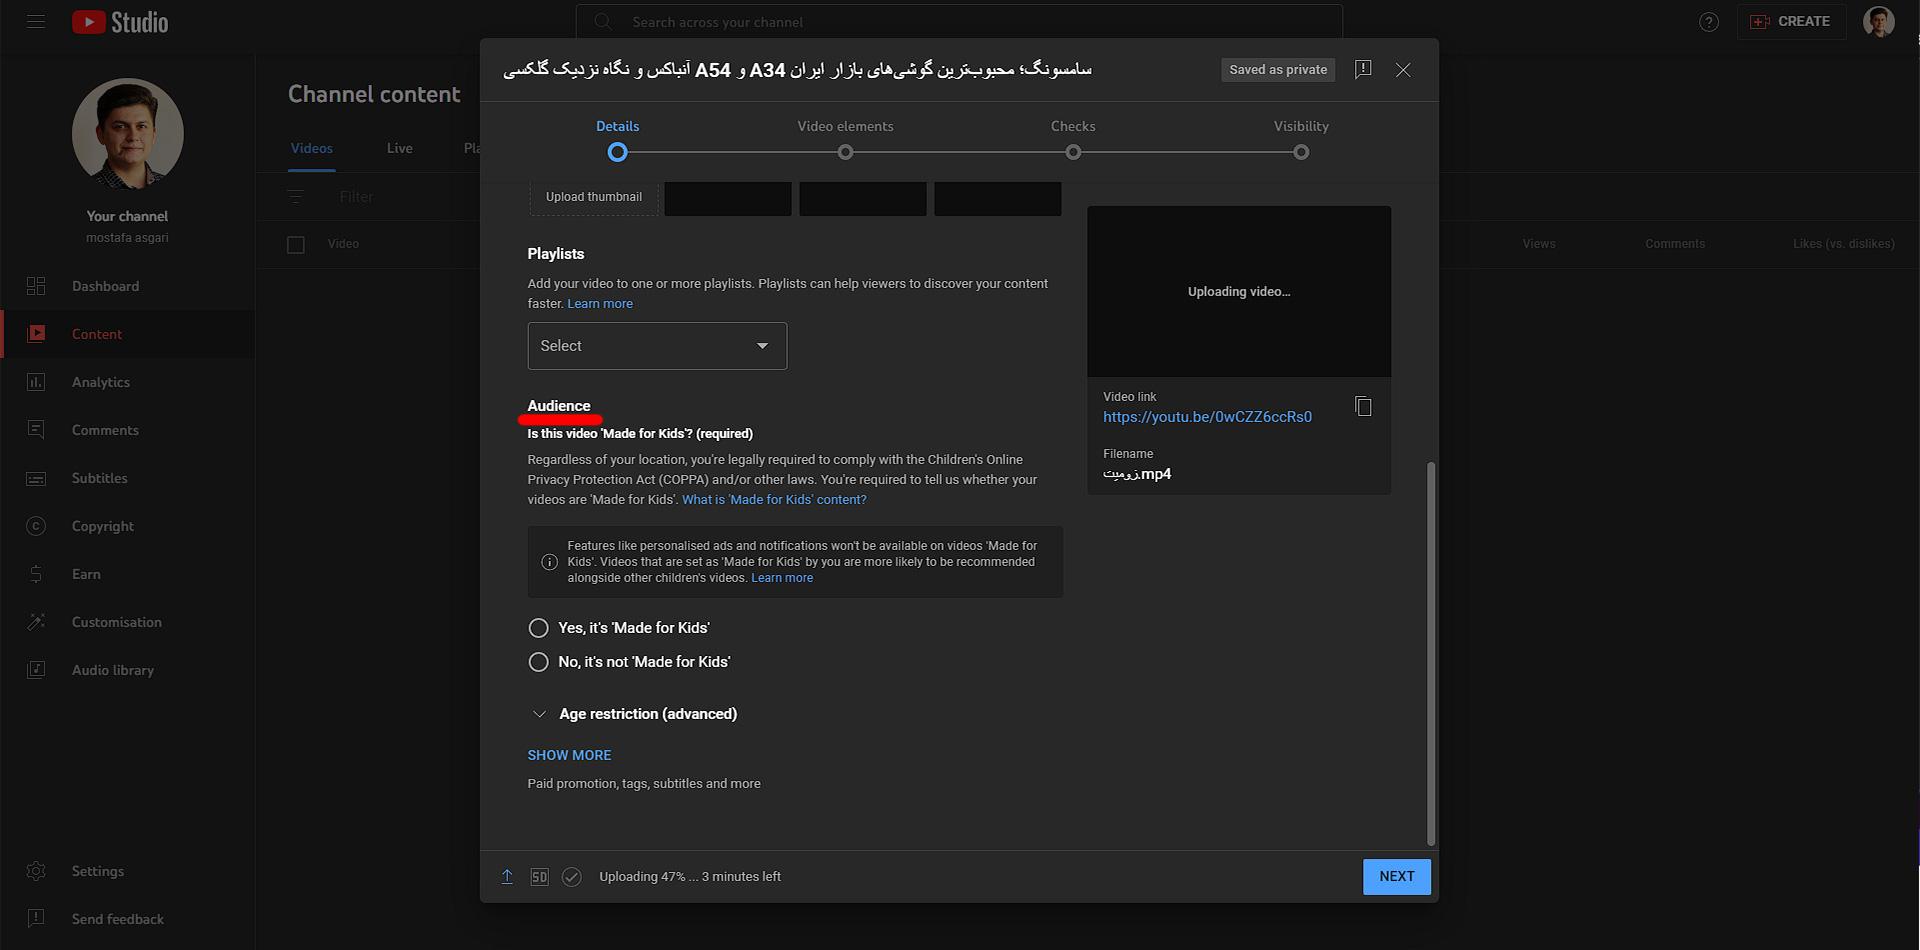Viewport: 1920px width, 950px height.
Task: Select the first auto-generated thumbnail
Action: (x=728, y=198)
